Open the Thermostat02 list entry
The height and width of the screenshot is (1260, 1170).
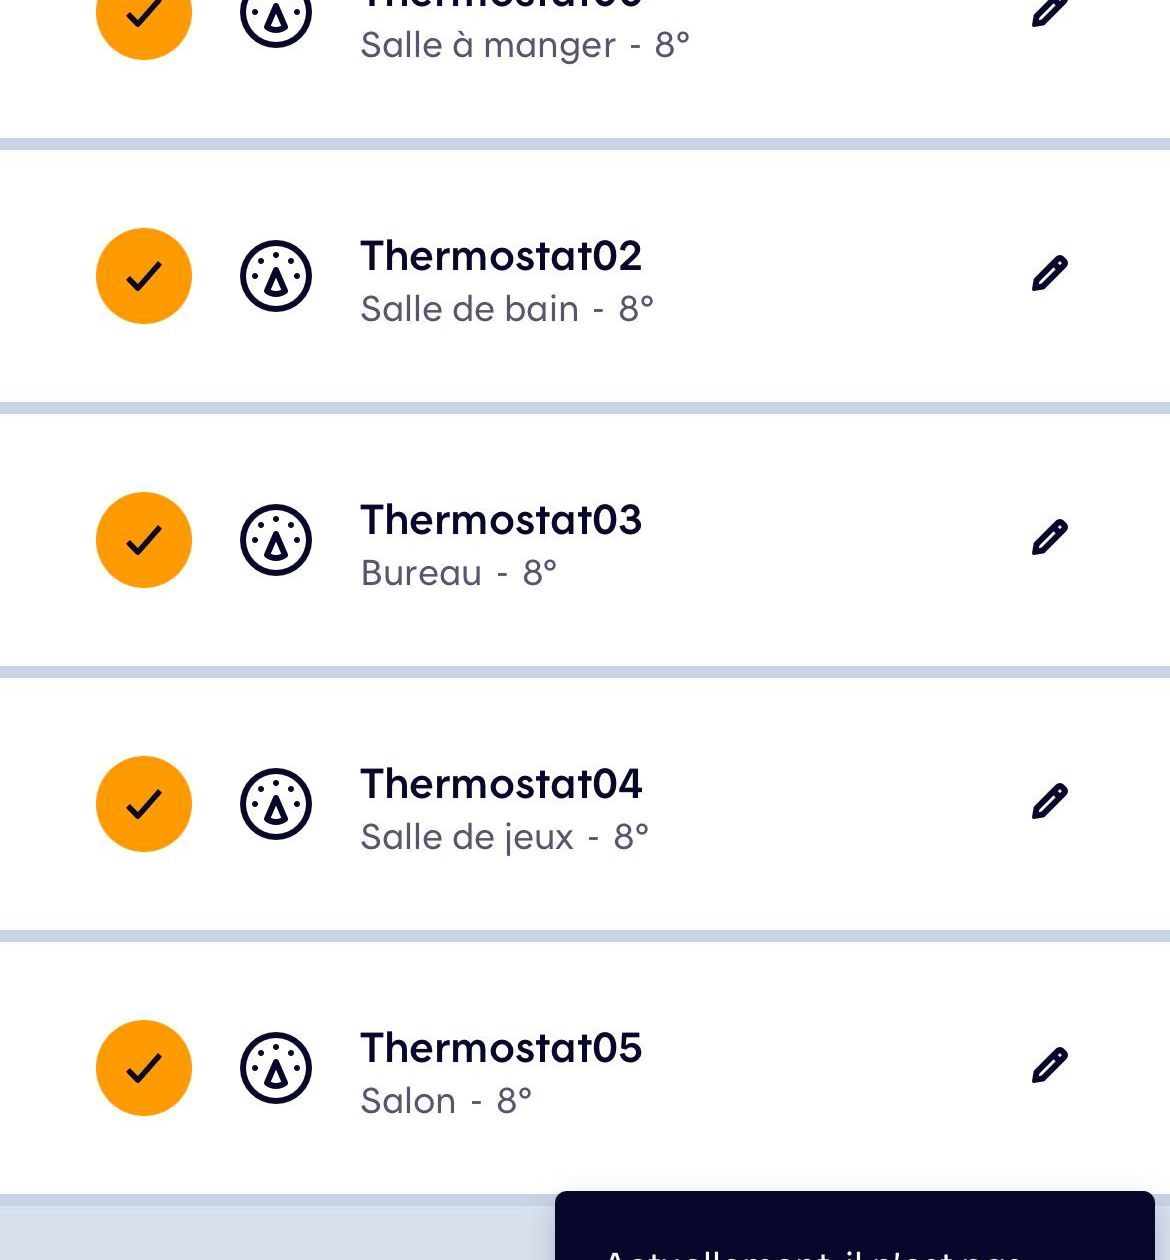(x=585, y=276)
